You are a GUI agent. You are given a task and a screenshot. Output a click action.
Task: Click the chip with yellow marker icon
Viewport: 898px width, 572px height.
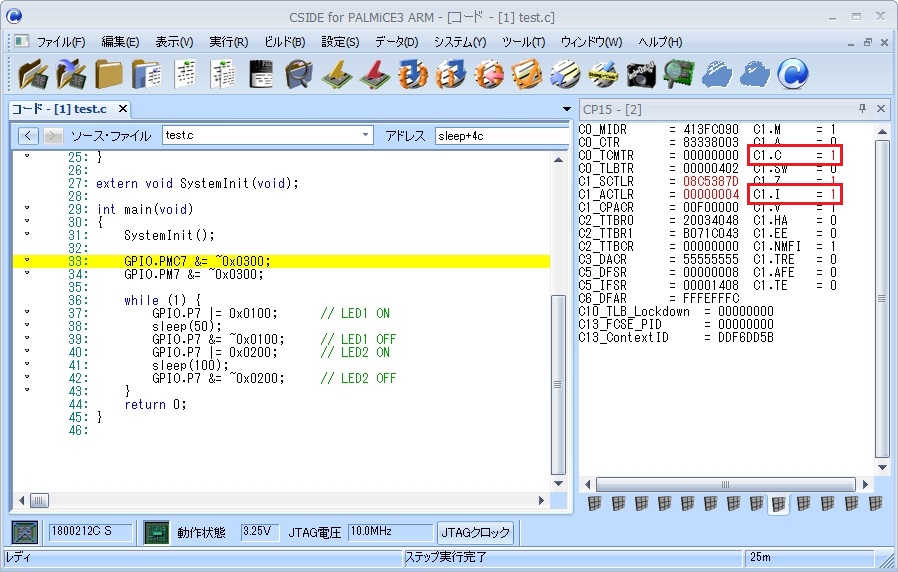pyautogui.click(x=337, y=74)
